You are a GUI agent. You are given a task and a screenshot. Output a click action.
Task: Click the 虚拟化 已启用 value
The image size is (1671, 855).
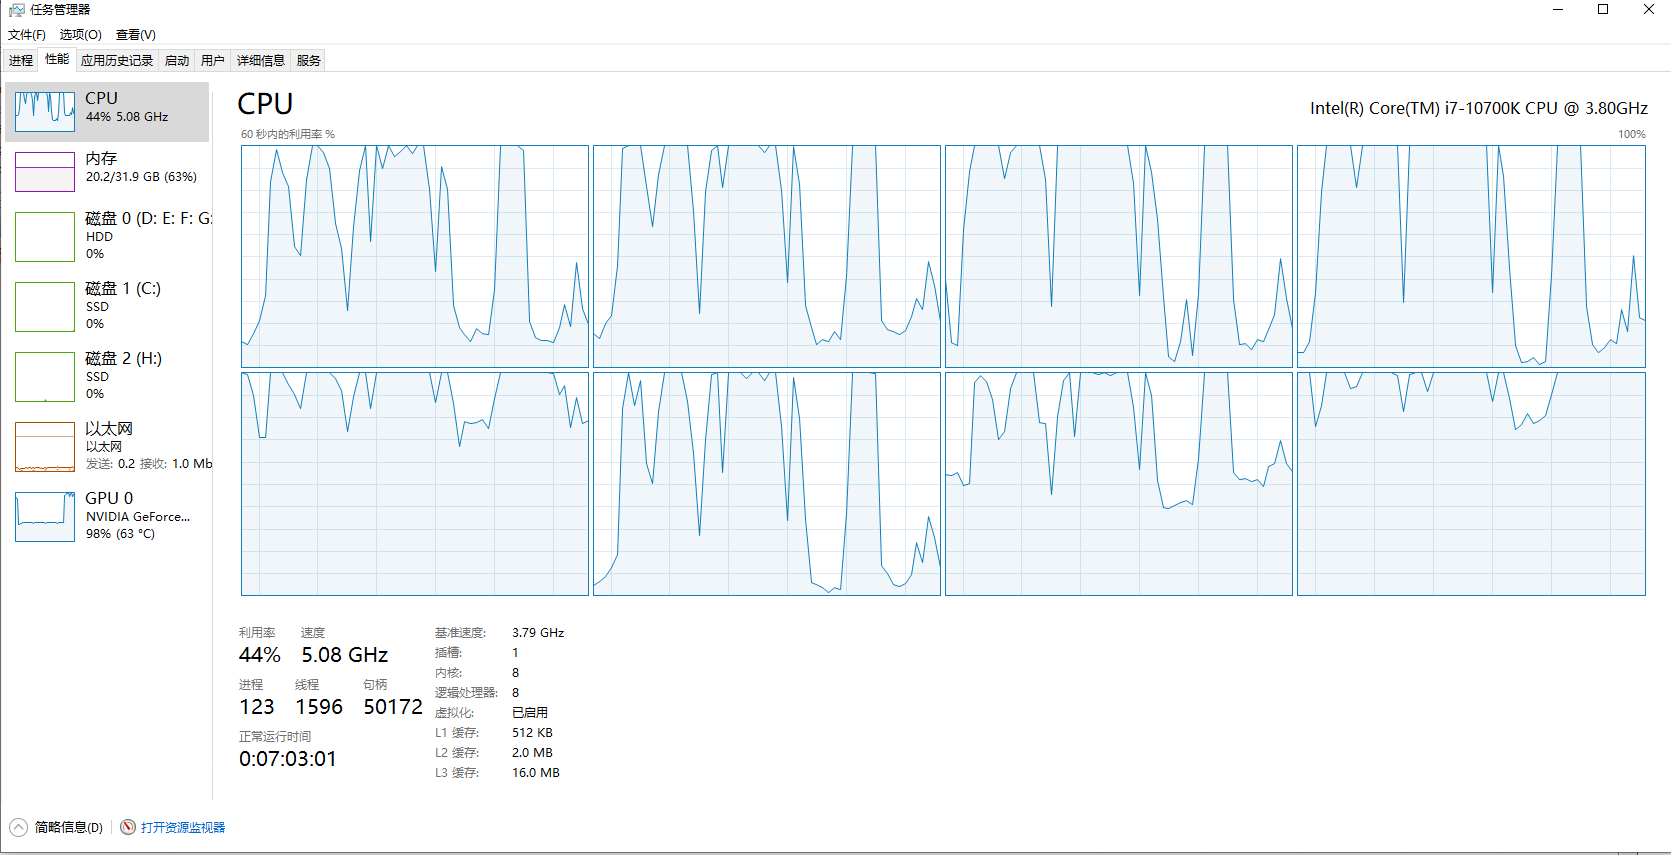(530, 713)
